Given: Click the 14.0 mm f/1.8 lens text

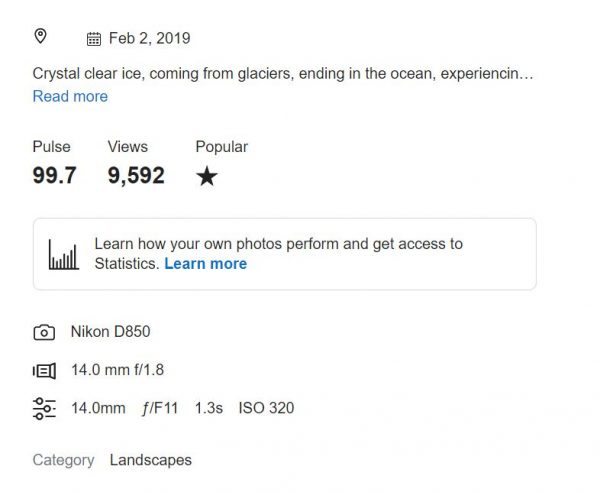Looking at the screenshot, I should [x=118, y=370].
